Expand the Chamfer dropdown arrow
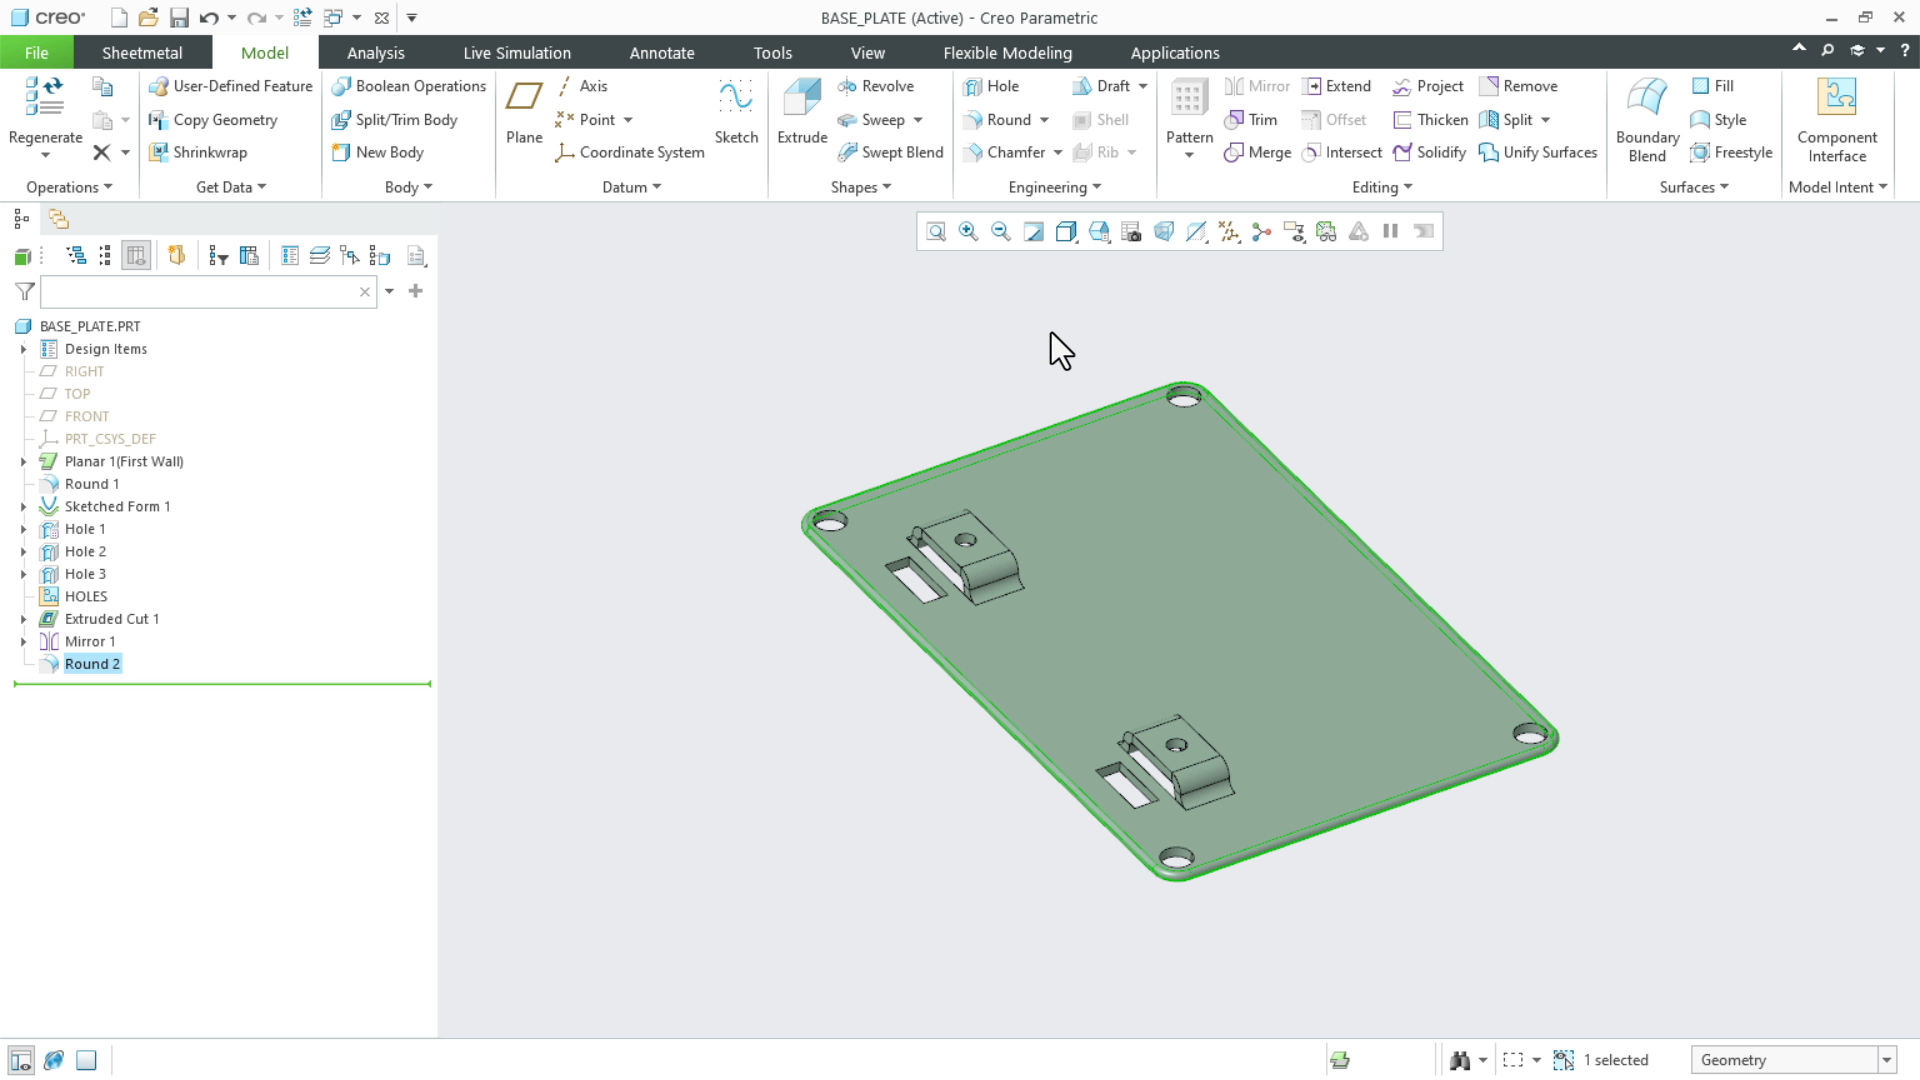The height and width of the screenshot is (1080, 1920). tap(1057, 153)
